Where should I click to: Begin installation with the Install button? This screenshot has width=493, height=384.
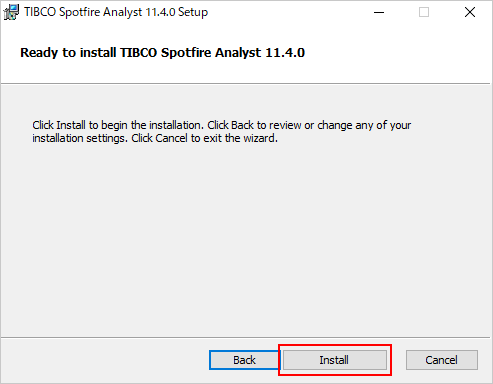point(335,360)
